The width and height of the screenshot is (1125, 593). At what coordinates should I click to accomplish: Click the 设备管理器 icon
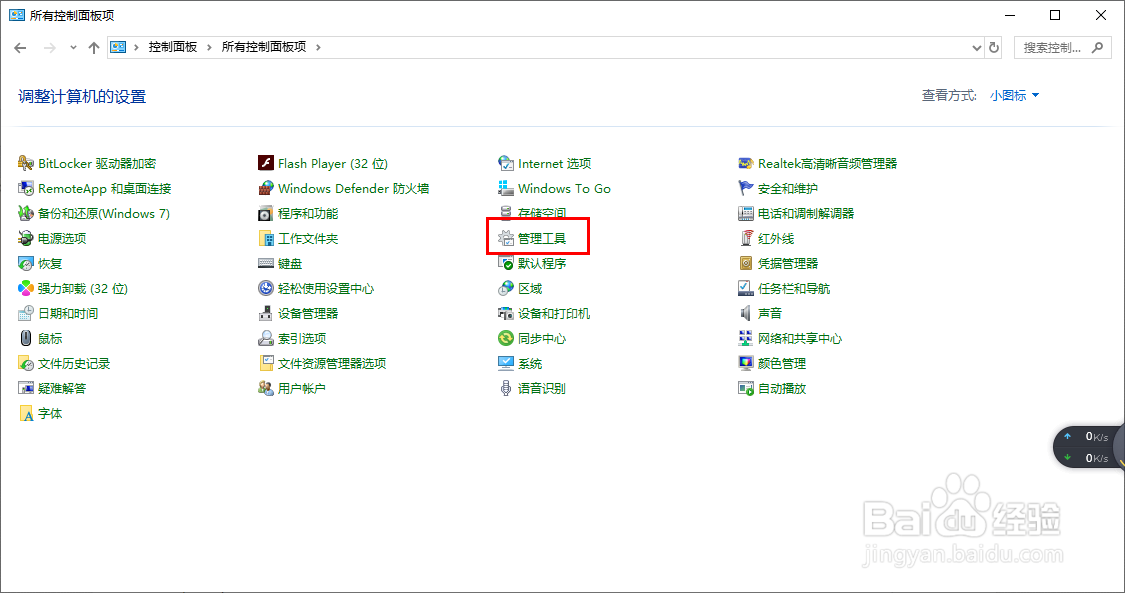pyautogui.click(x=265, y=313)
